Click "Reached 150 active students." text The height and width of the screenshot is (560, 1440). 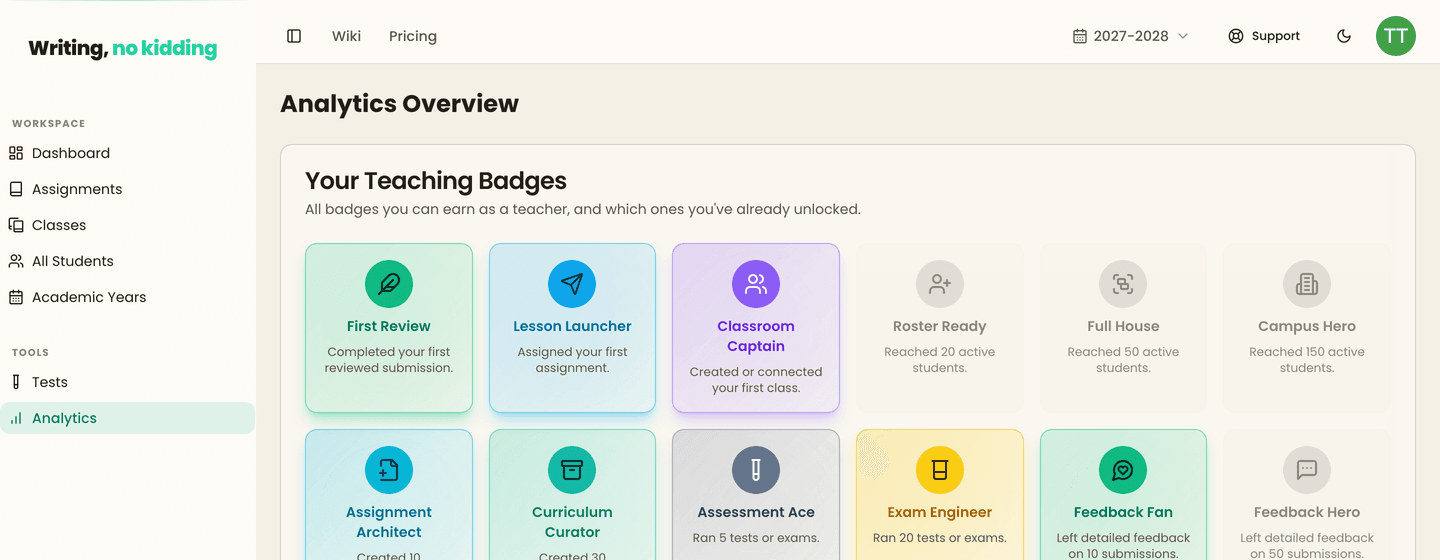(x=1307, y=360)
